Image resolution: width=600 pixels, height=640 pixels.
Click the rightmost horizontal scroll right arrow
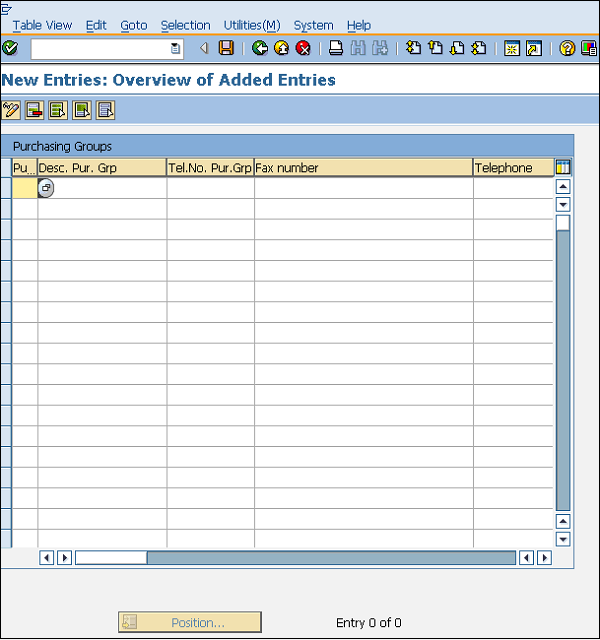[544, 558]
